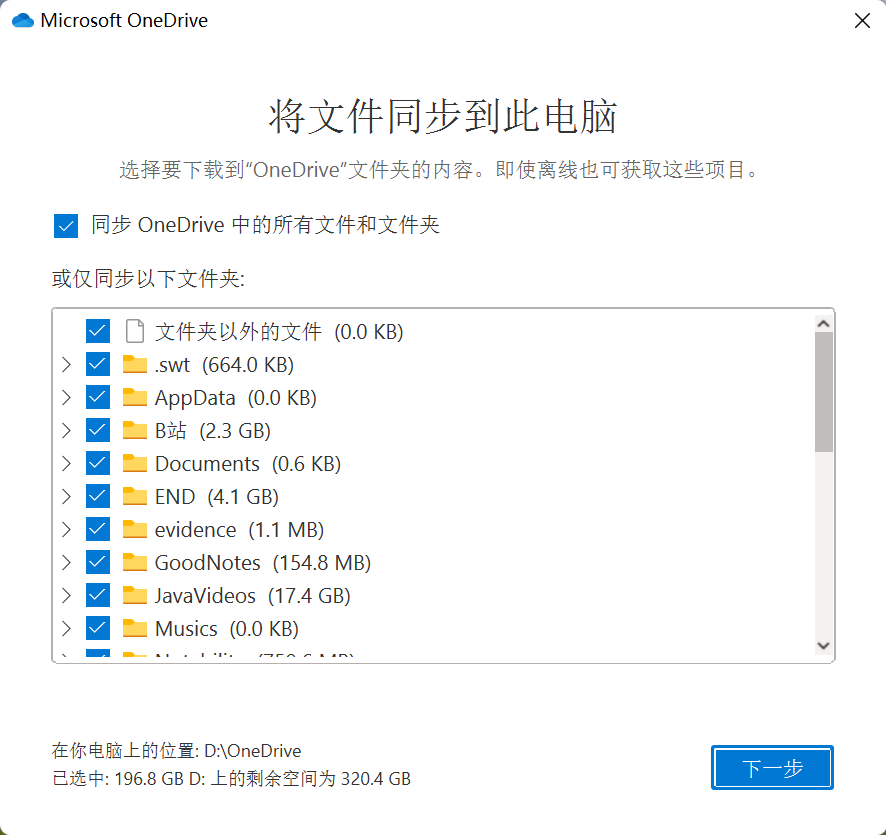Click the OneDrive cloud icon in title bar

point(23,21)
